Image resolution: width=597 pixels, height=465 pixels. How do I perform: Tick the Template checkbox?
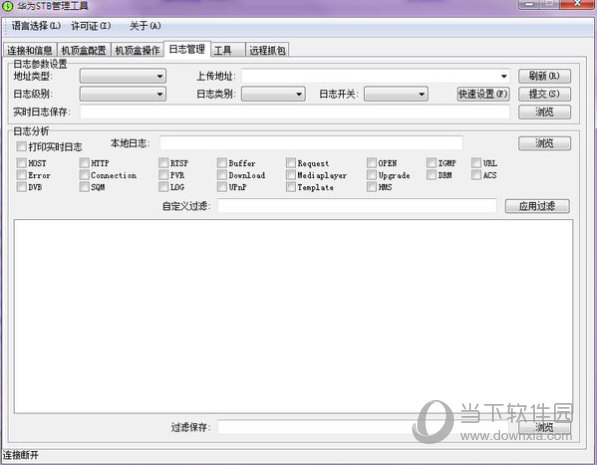point(291,187)
